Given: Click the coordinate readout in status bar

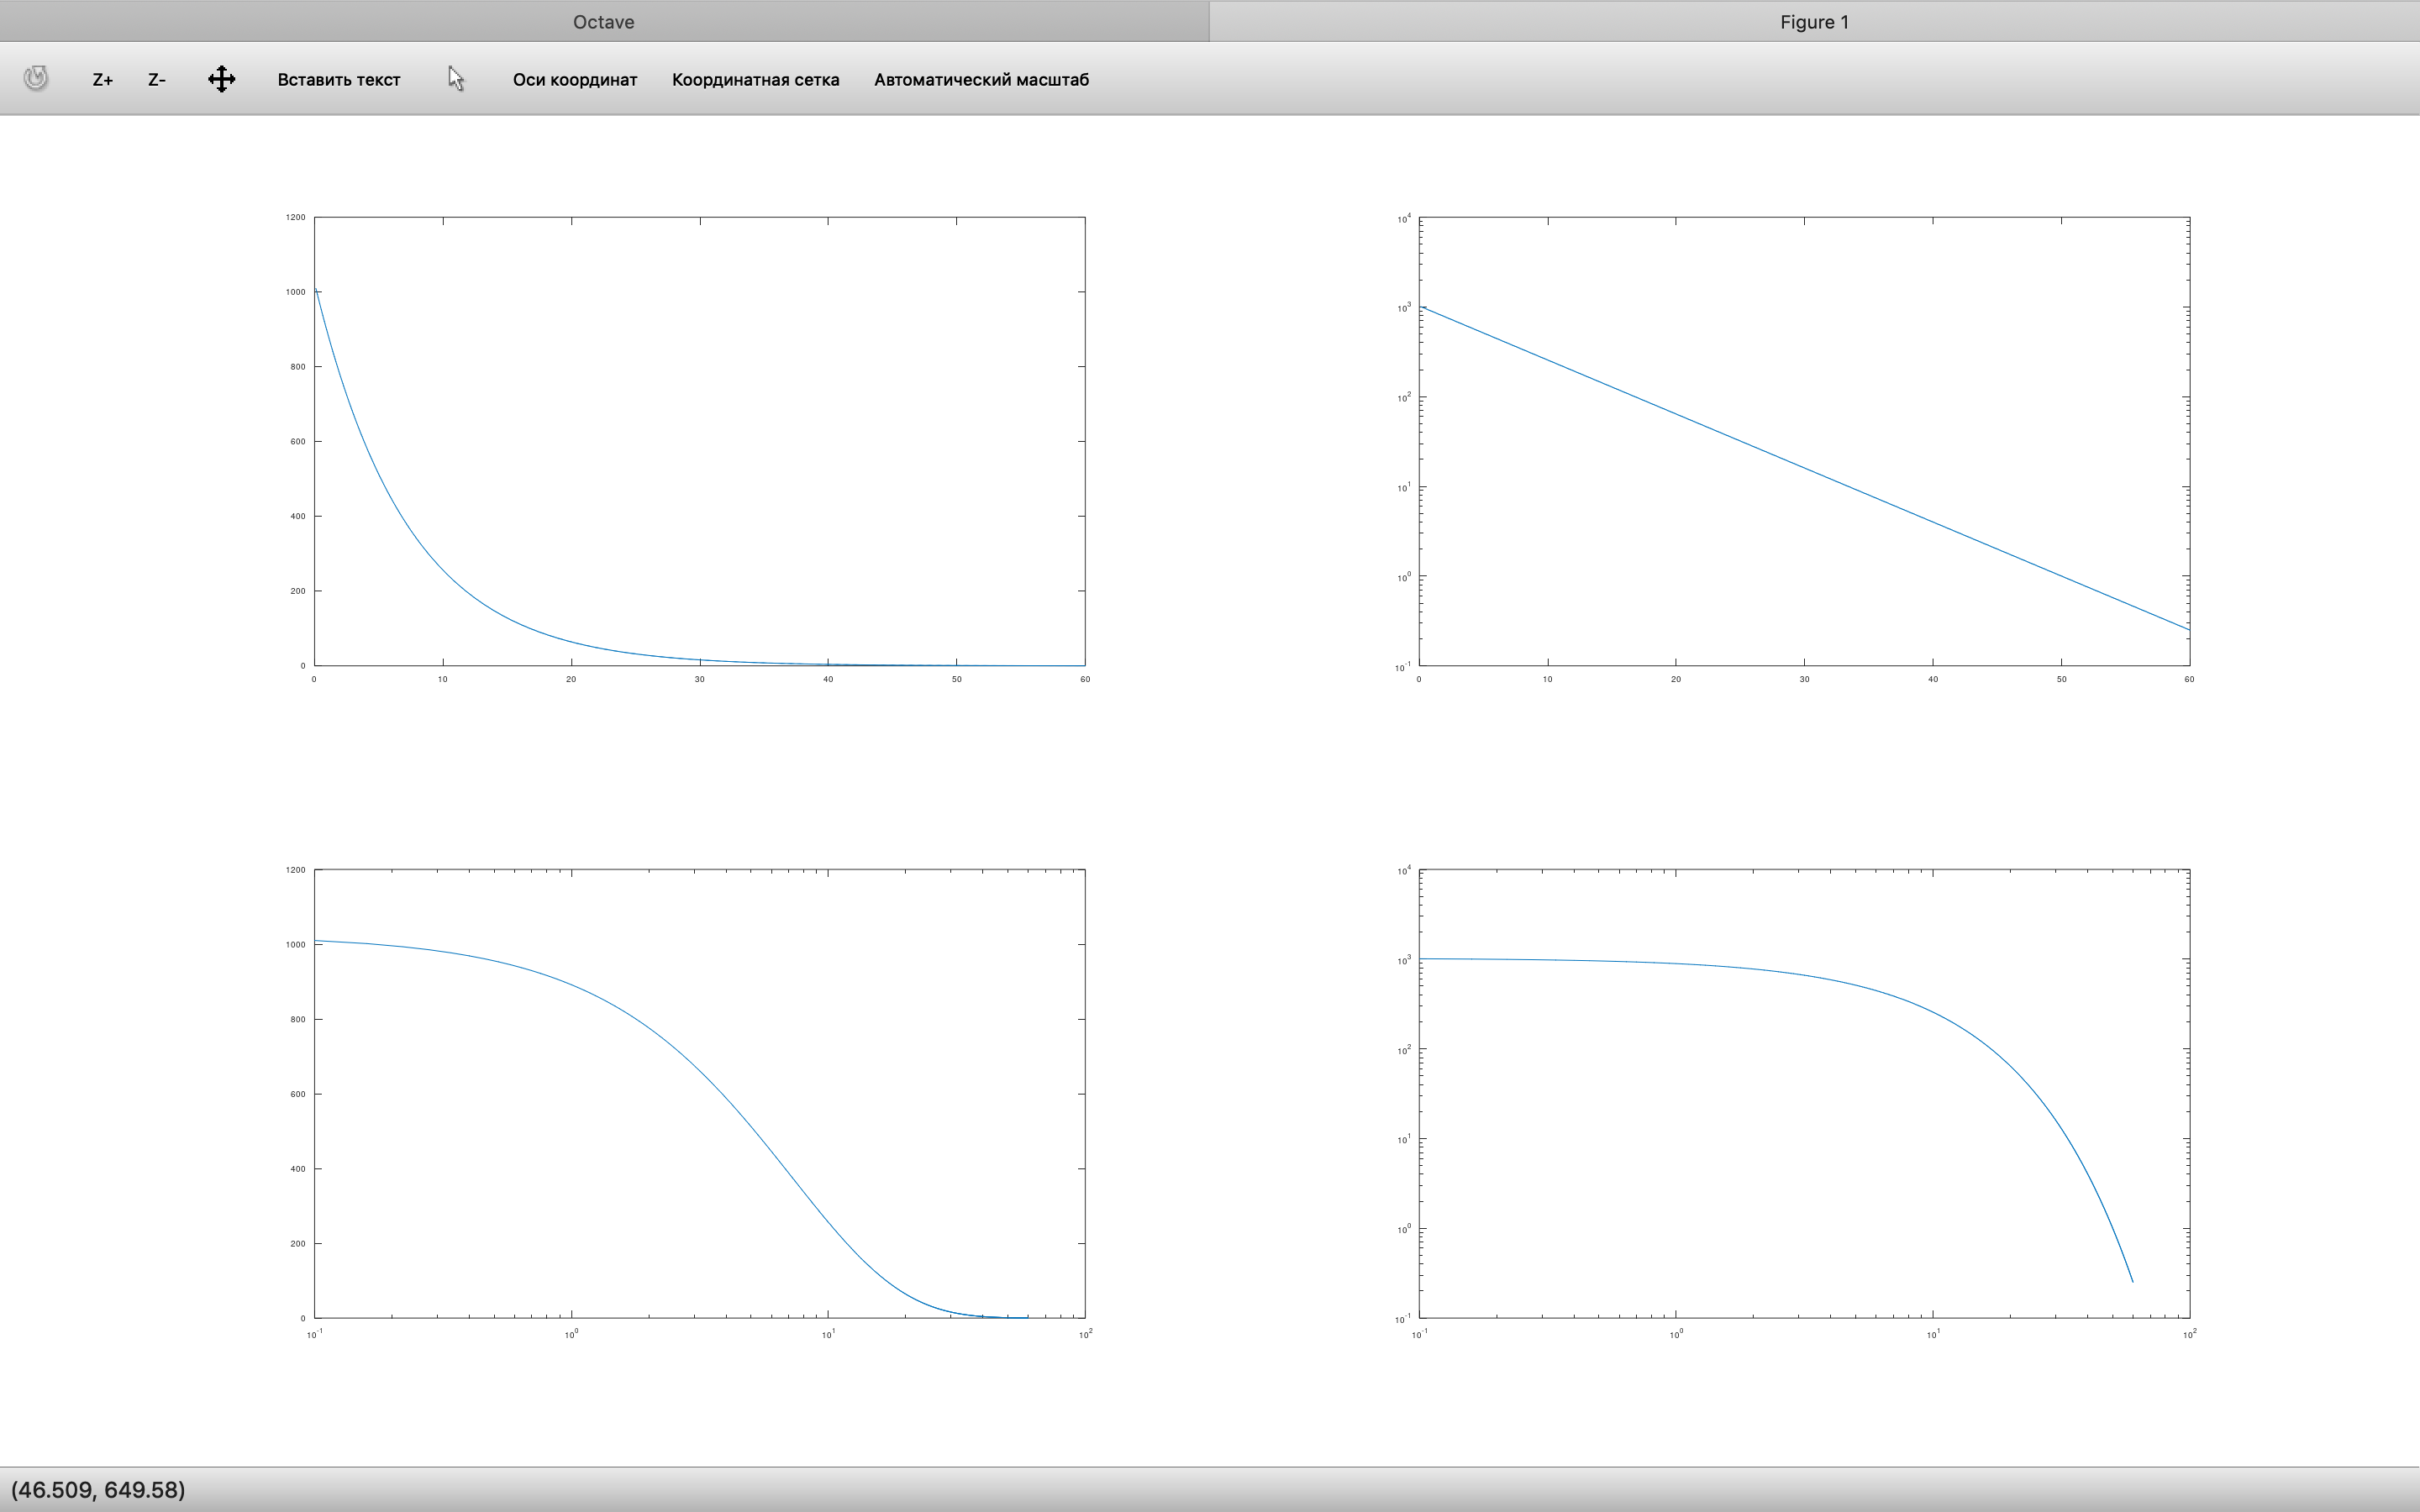Looking at the screenshot, I should point(98,1490).
